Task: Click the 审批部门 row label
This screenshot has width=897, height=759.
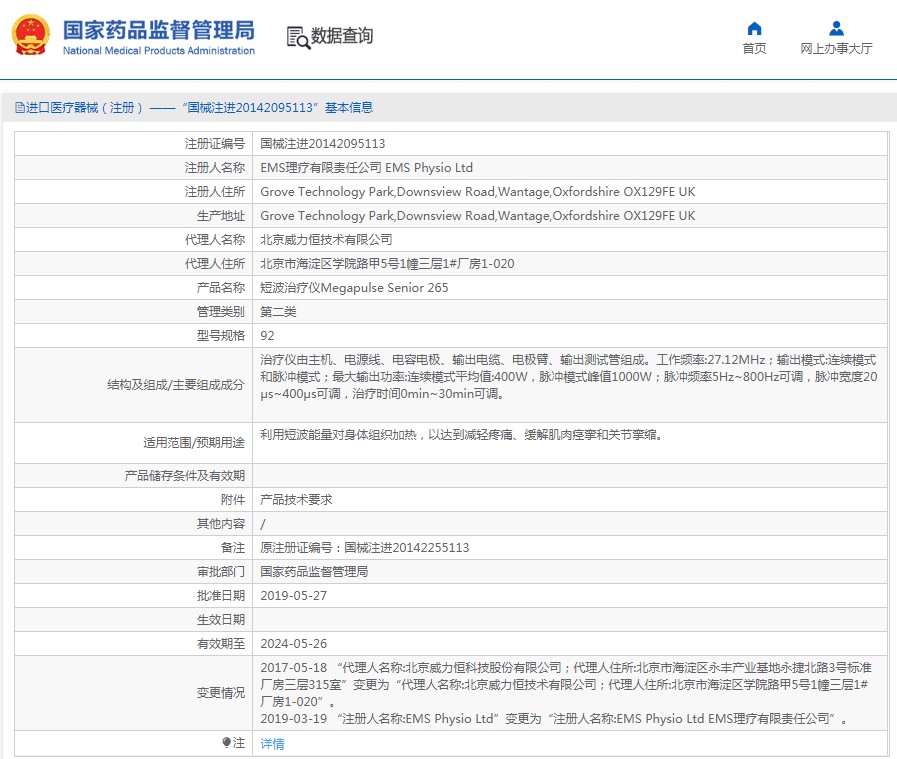Action: point(221,571)
